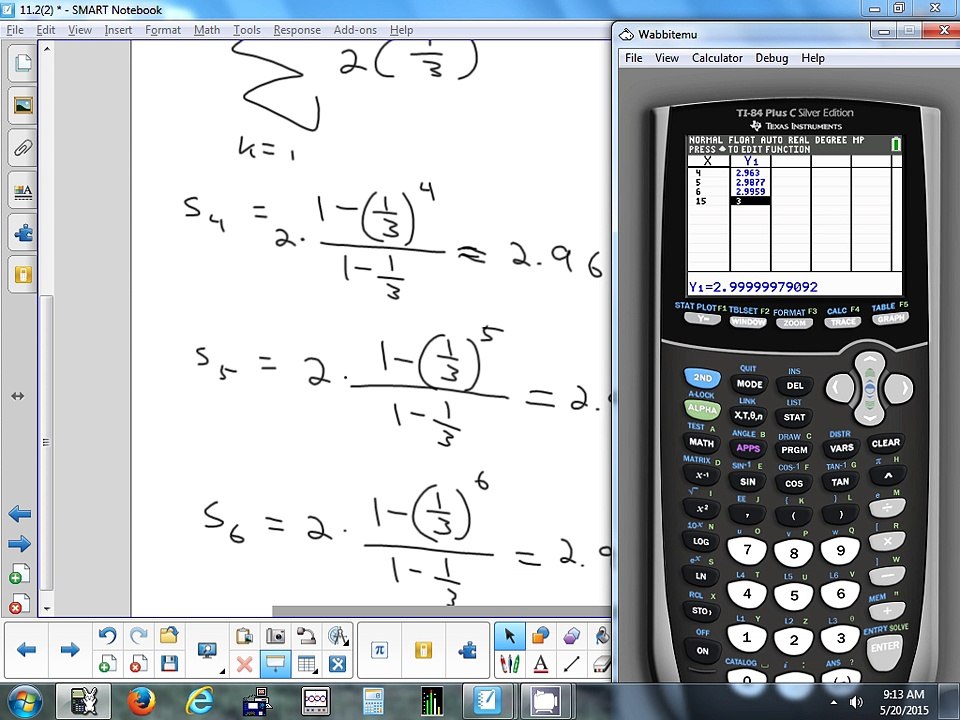Image resolution: width=960 pixels, height=720 pixels.
Task: Click the Paste clipboard icon
Action: click(244, 636)
